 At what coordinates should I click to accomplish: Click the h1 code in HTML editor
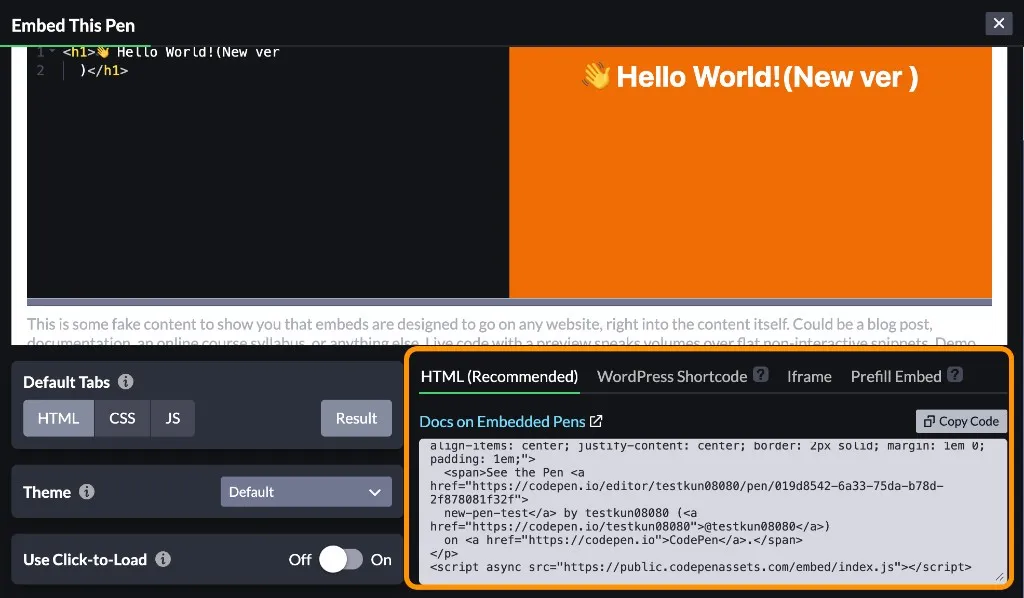click(x=171, y=60)
